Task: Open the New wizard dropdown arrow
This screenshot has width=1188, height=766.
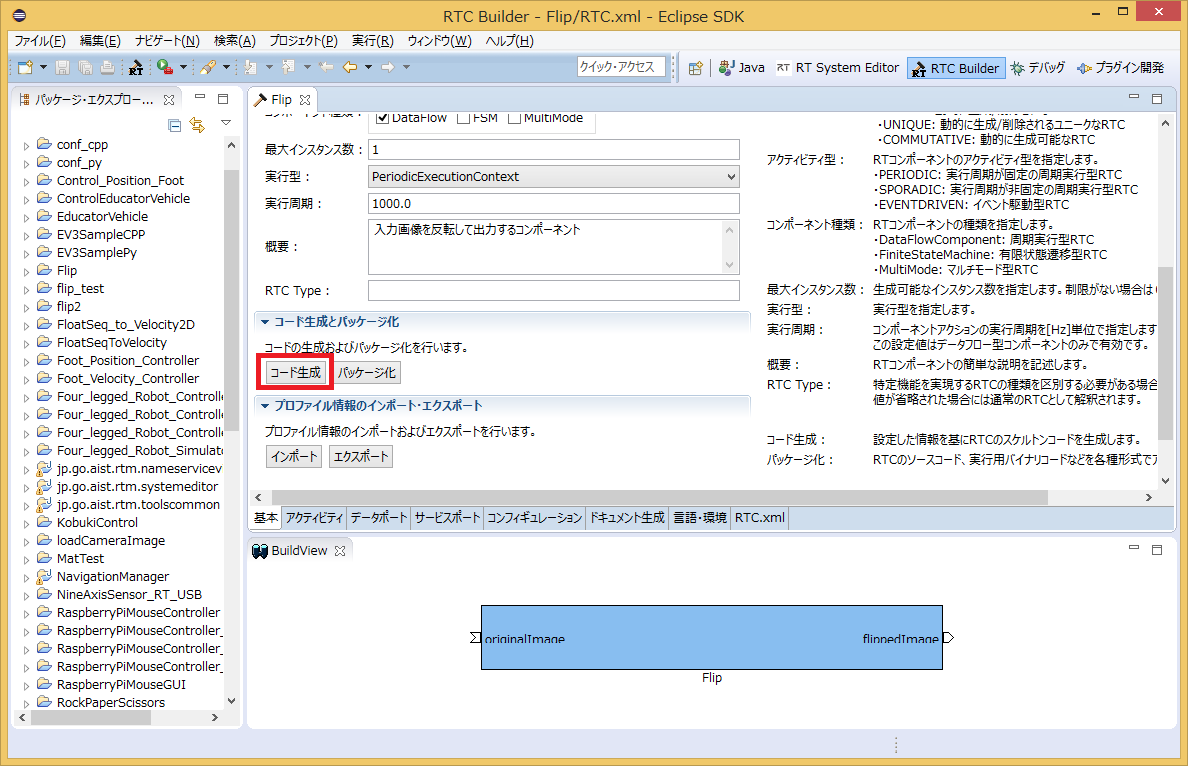Action: click(x=43, y=67)
